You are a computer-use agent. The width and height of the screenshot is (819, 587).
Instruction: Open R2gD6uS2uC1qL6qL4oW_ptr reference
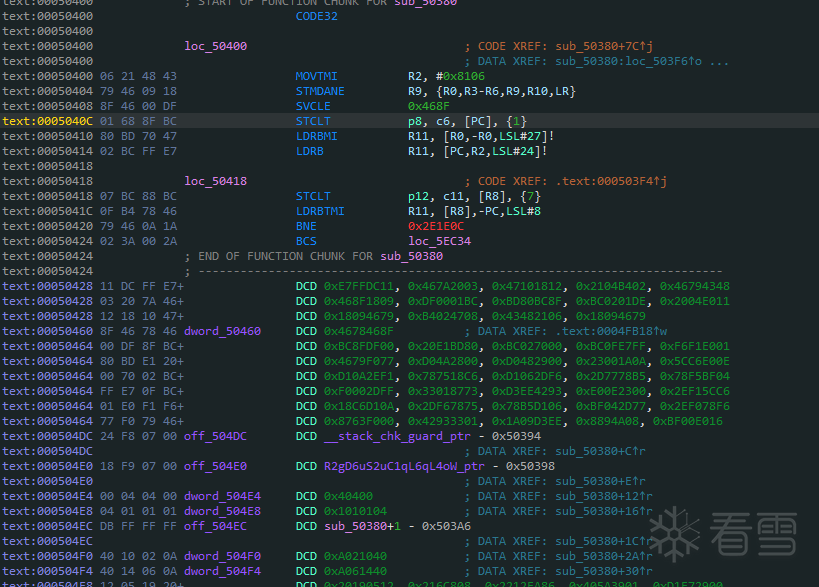(x=404, y=466)
